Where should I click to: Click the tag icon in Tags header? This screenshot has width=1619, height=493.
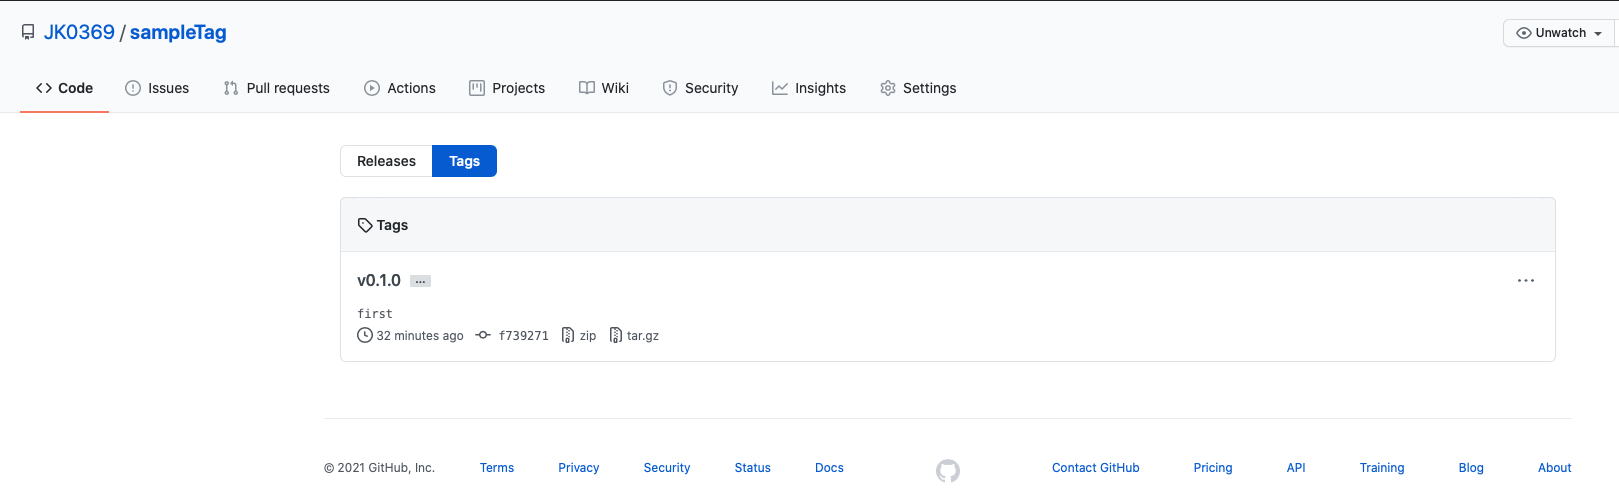coord(365,225)
